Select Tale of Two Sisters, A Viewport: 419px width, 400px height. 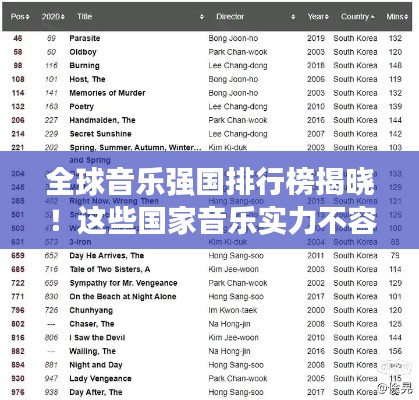click(x=110, y=269)
